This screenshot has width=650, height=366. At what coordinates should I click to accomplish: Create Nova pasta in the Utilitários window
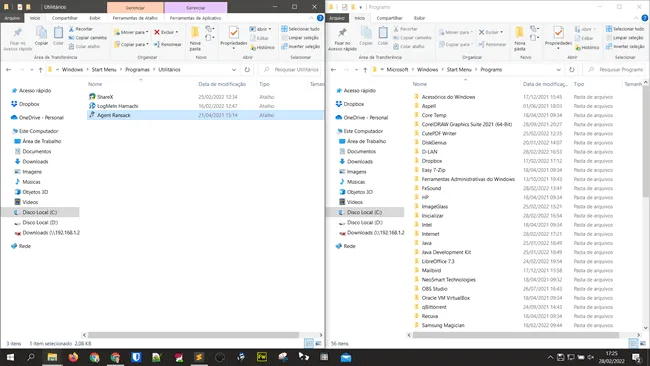(x=195, y=39)
